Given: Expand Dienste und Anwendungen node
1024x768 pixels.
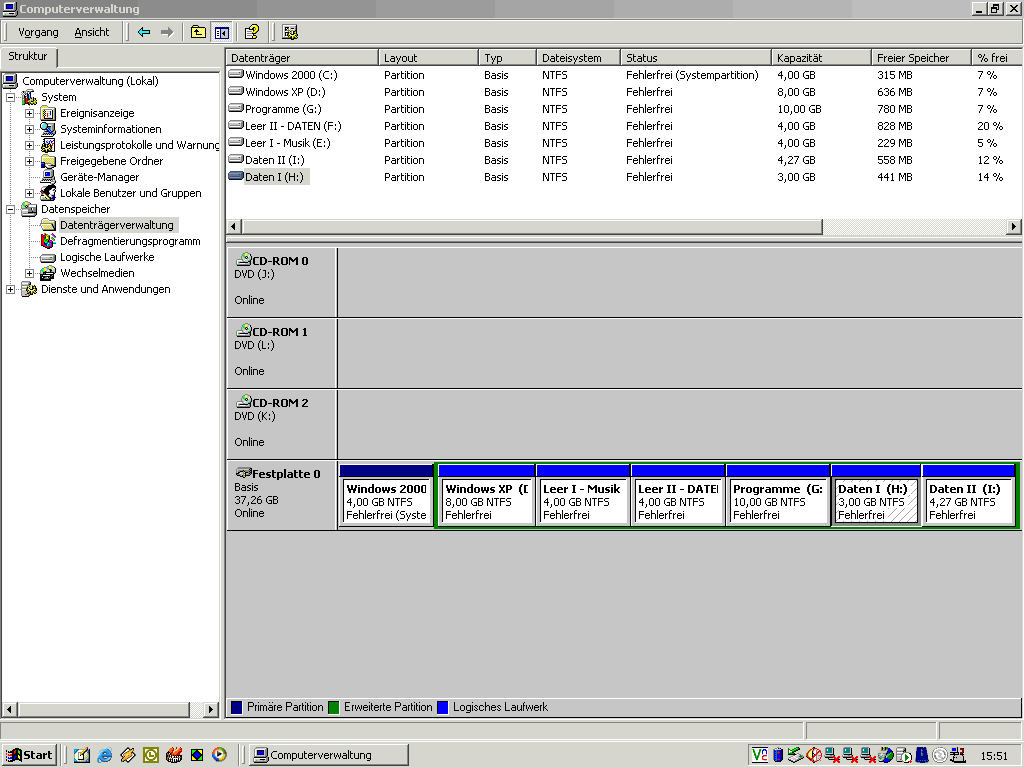Looking at the screenshot, I should 11,289.
